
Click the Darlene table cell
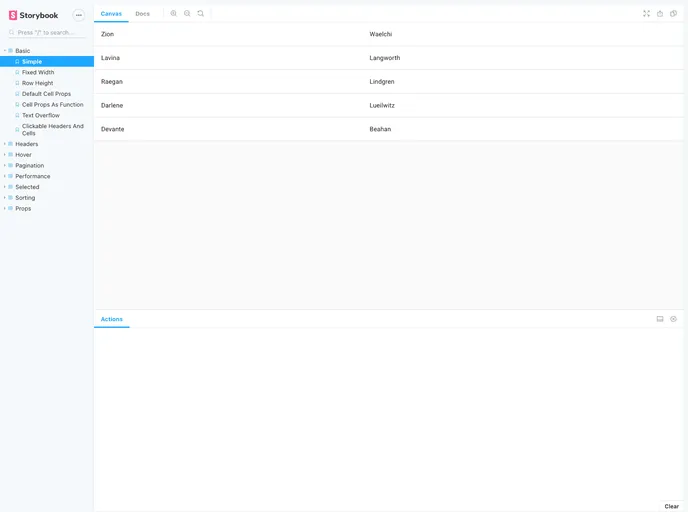click(x=229, y=105)
